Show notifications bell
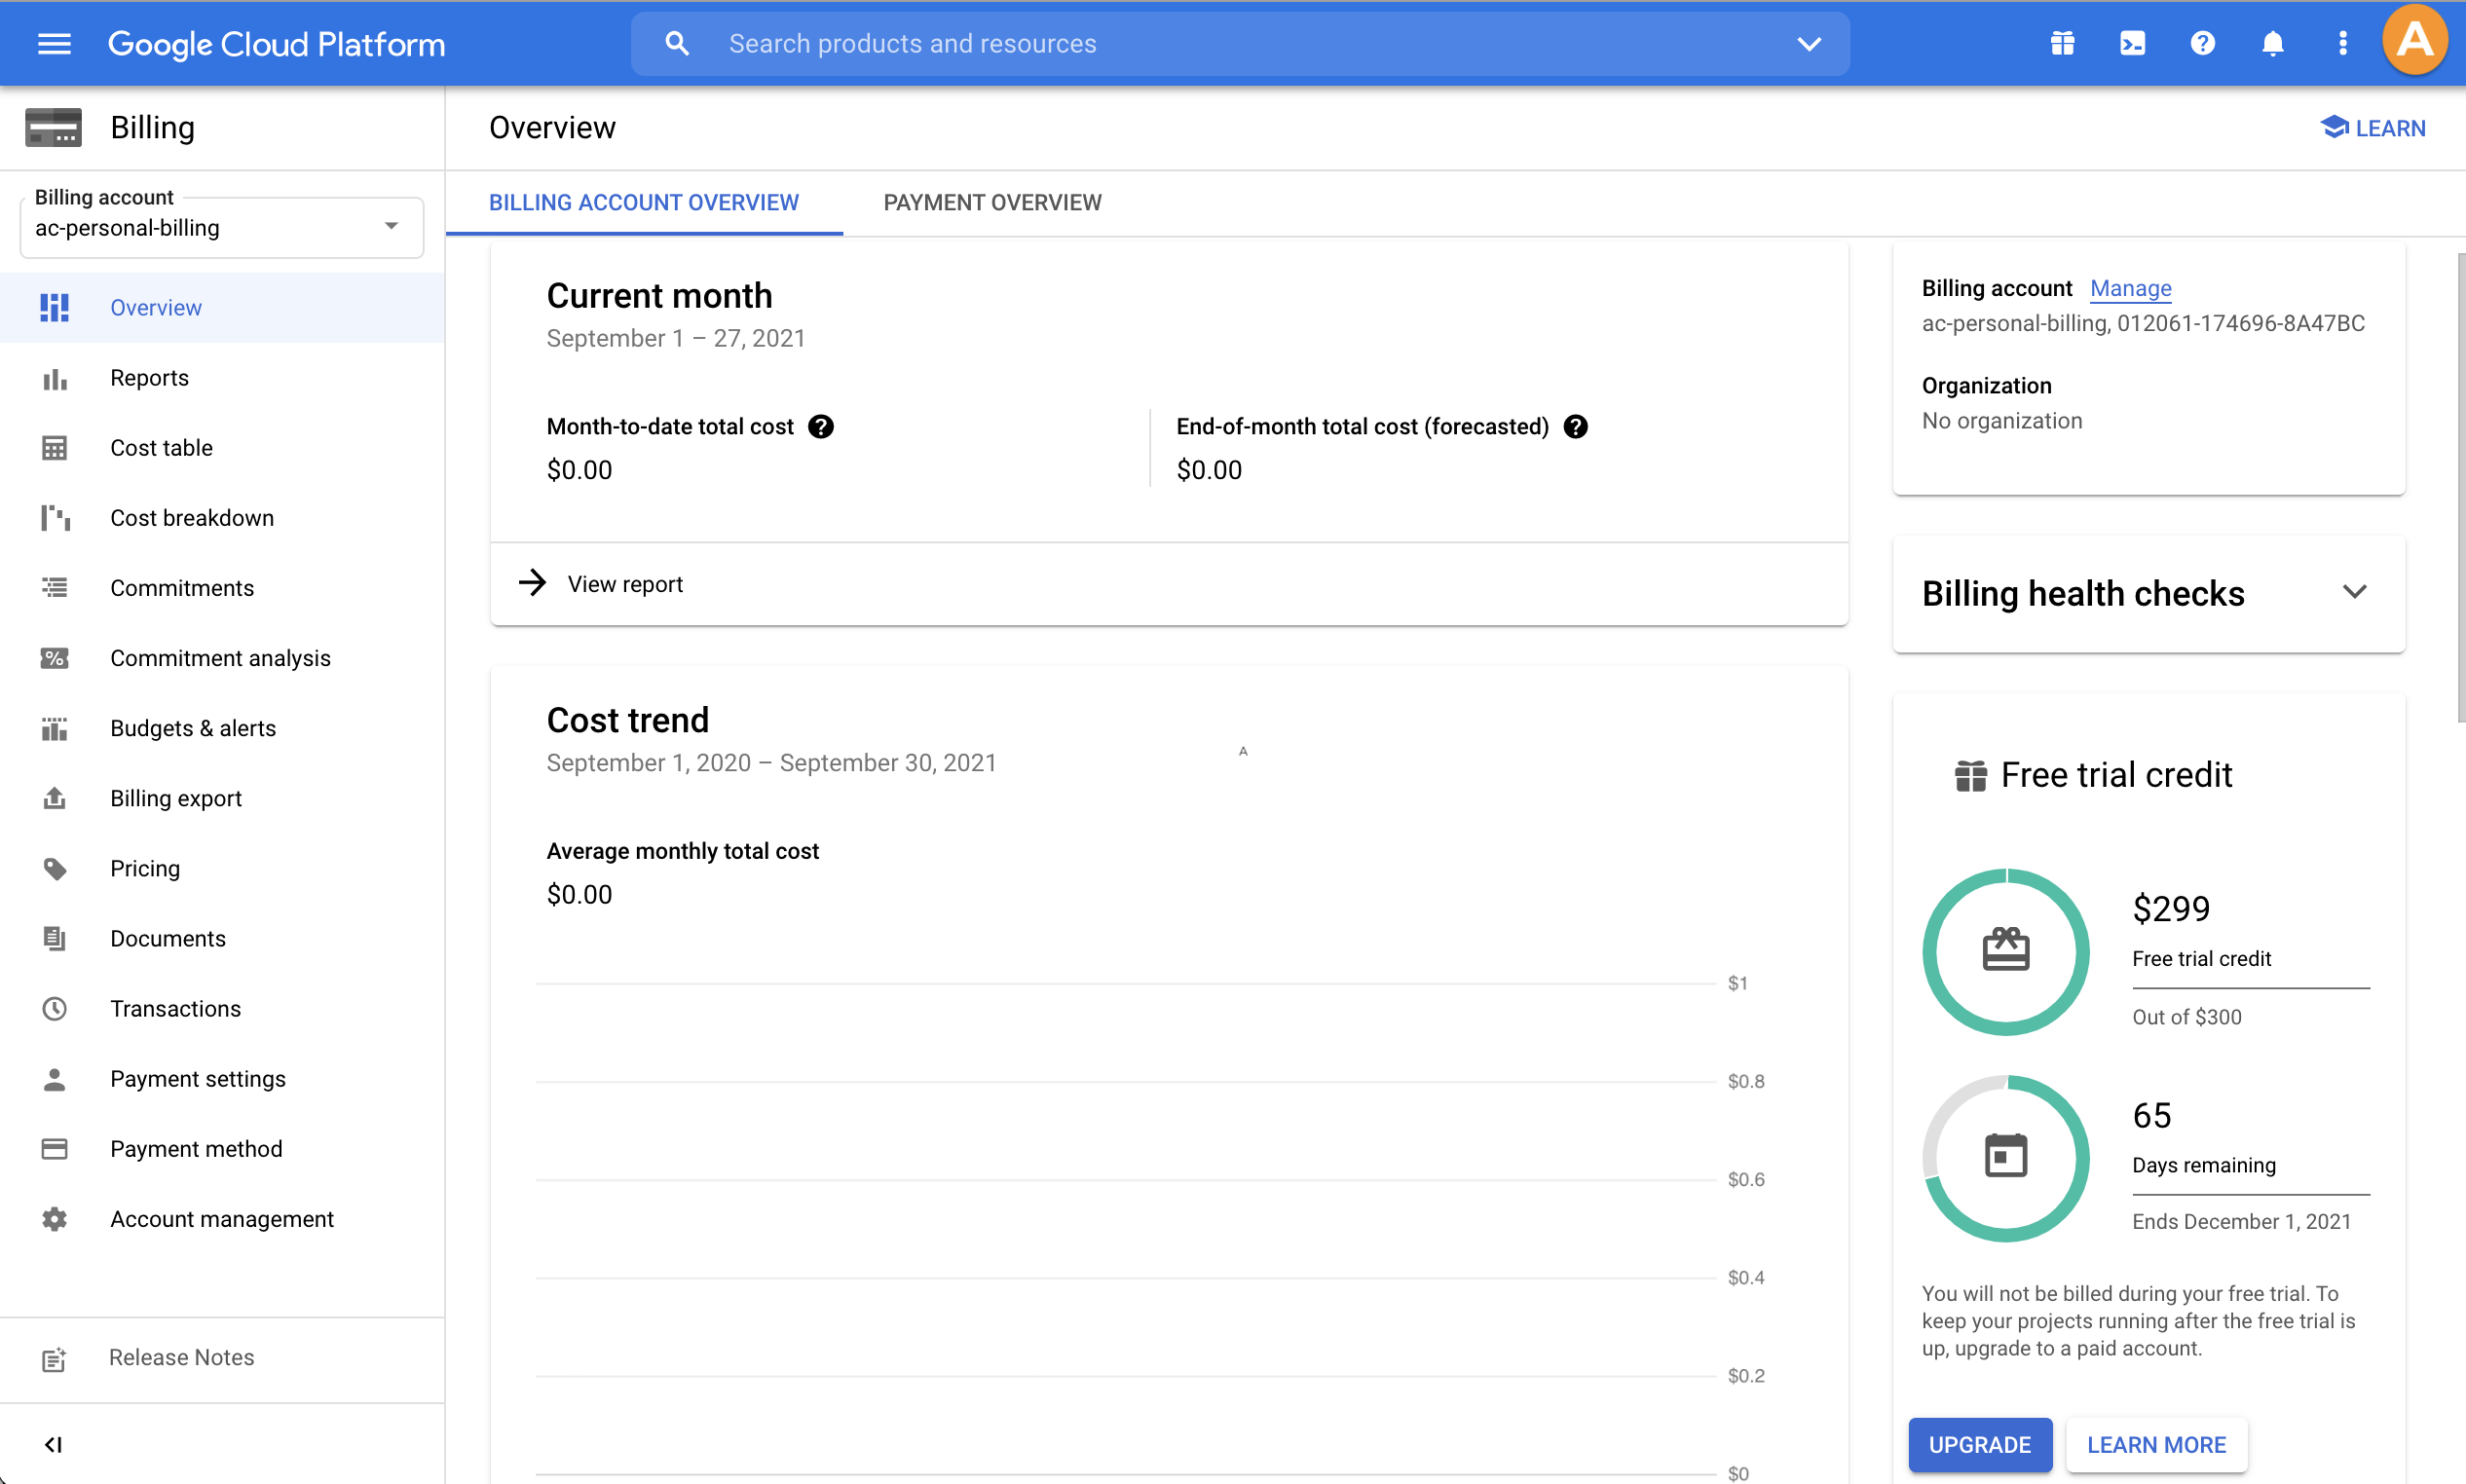The width and height of the screenshot is (2466, 1484). (x=2272, y=44)
